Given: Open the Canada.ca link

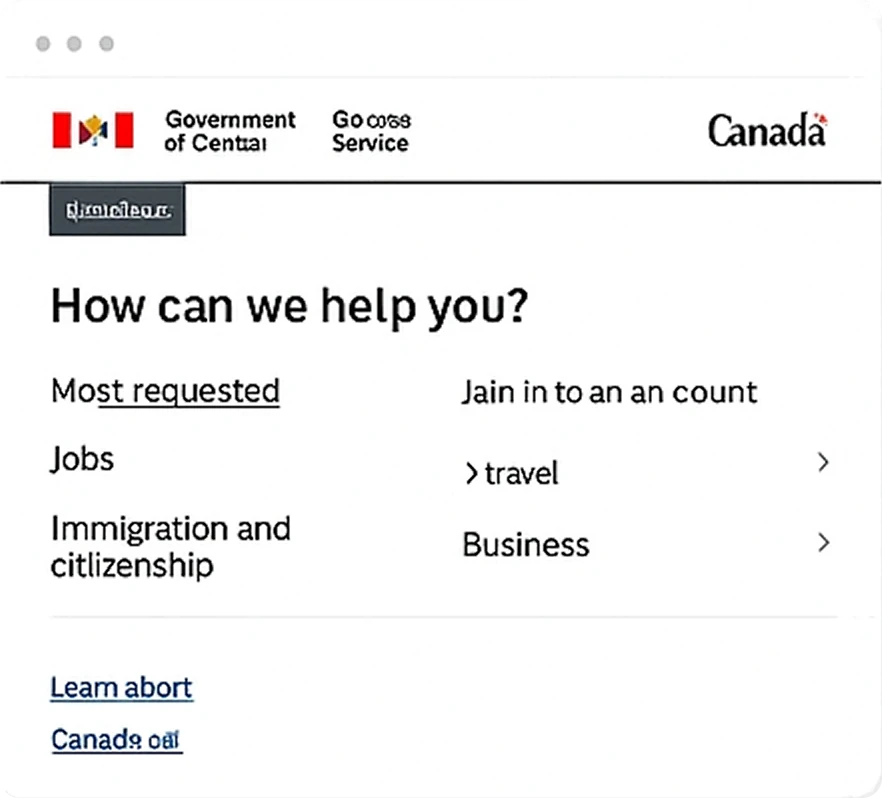Looking at the screenshot, I should pos(116,739).
